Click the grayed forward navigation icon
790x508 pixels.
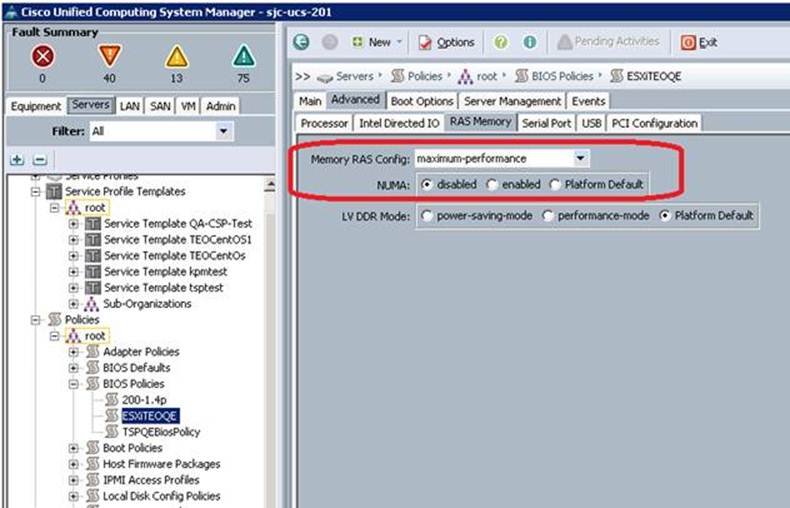(330, 42)
